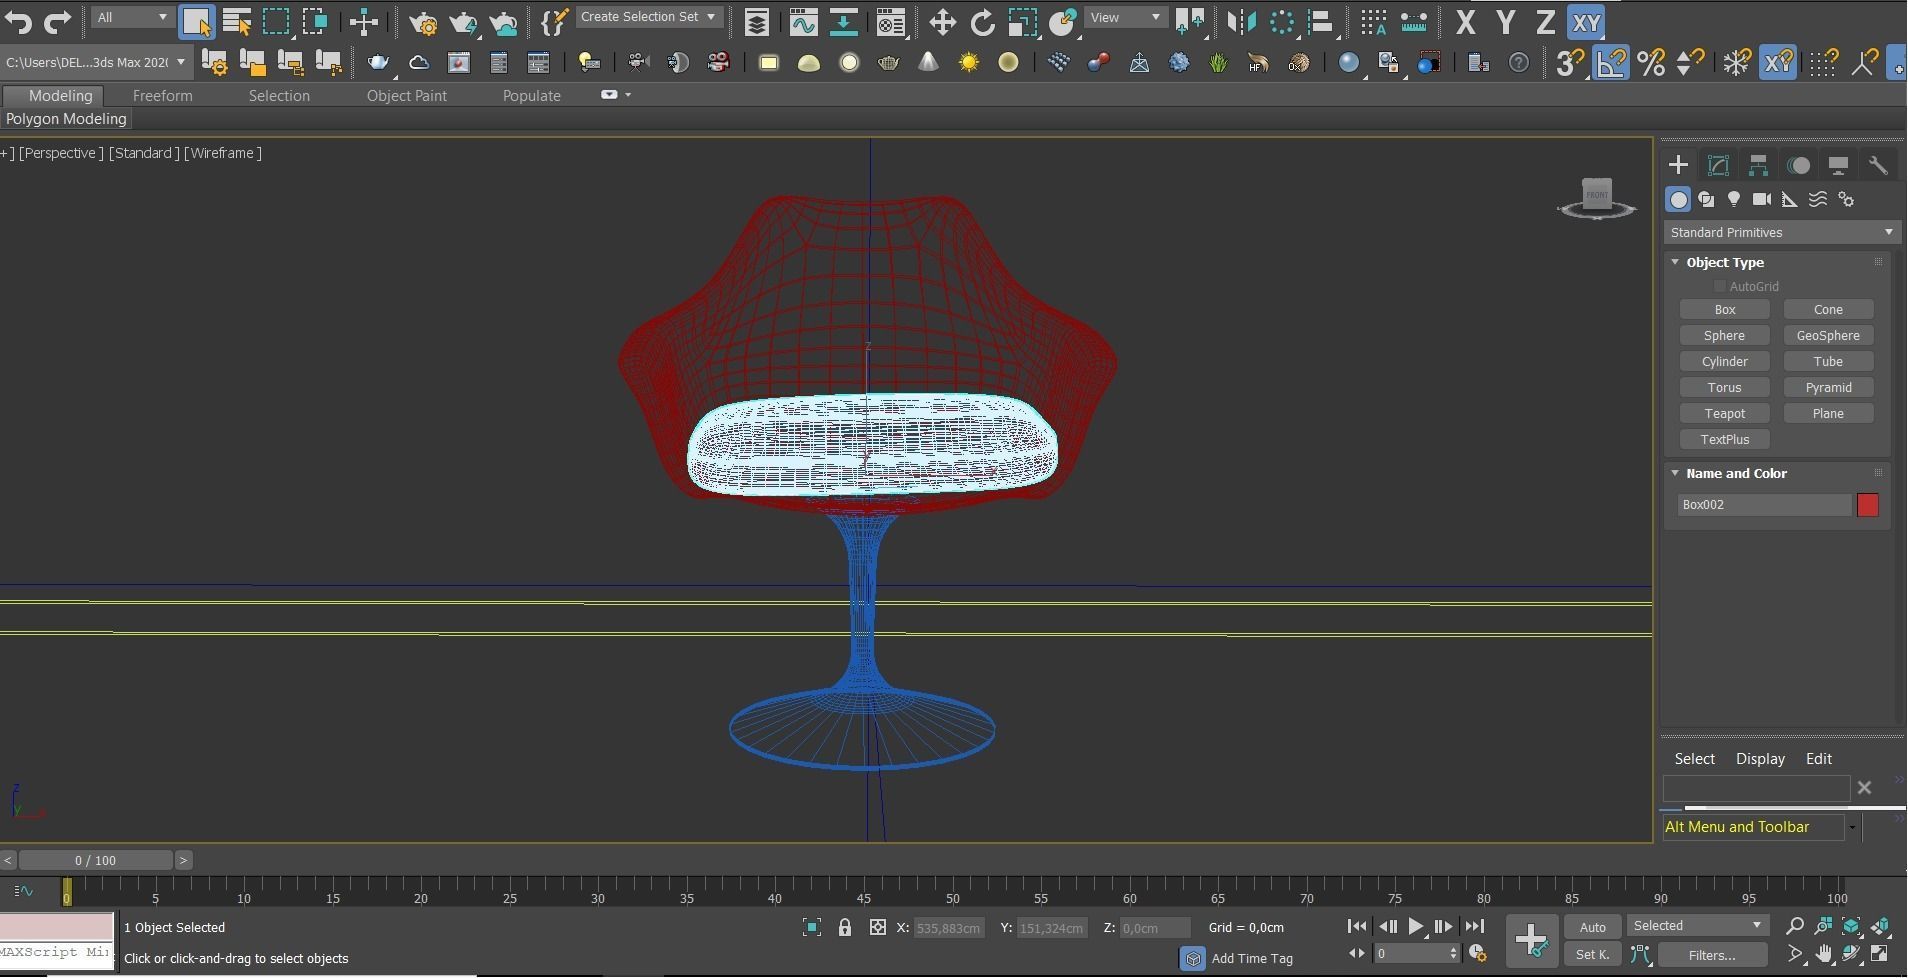The width and height of the screenshot is (1908, 978).
Task: Click the Redo arrow icon
Action: pos(58,21)
